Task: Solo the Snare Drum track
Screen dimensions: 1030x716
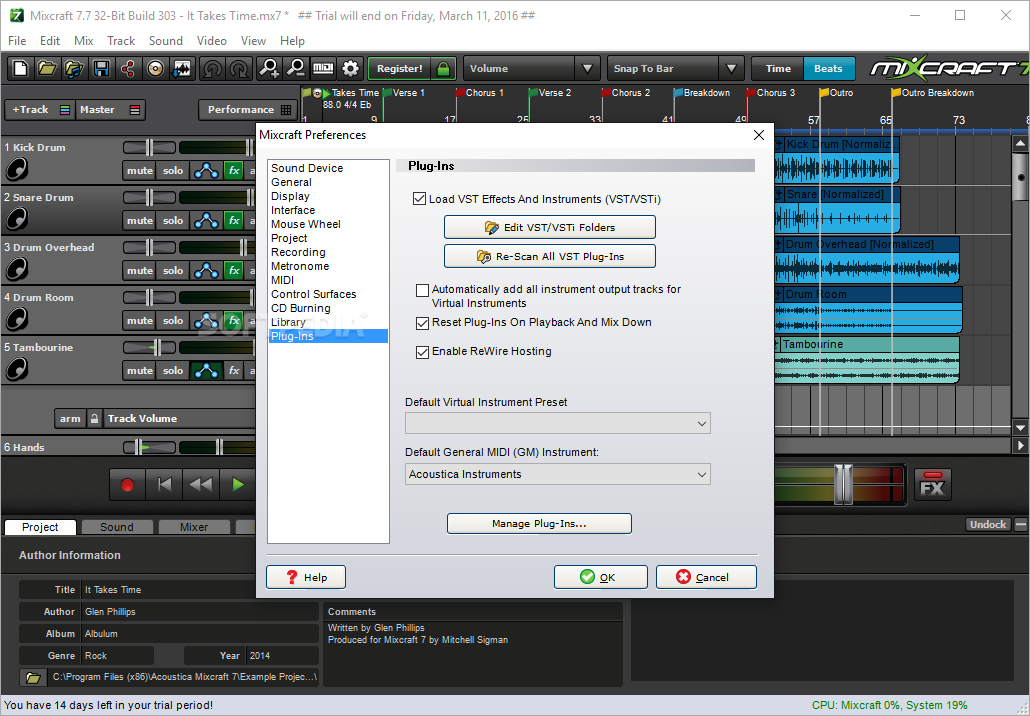Action: click(x=173, y=221)
